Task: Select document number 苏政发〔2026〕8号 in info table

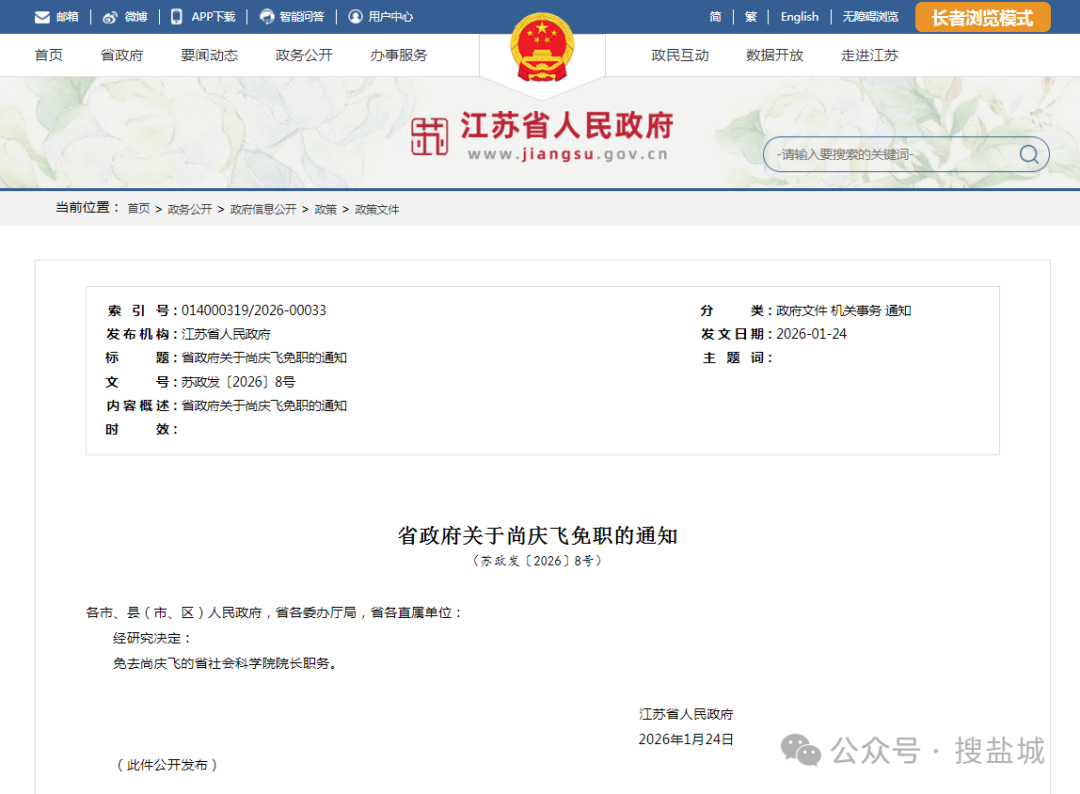Action: coord(238,382)
